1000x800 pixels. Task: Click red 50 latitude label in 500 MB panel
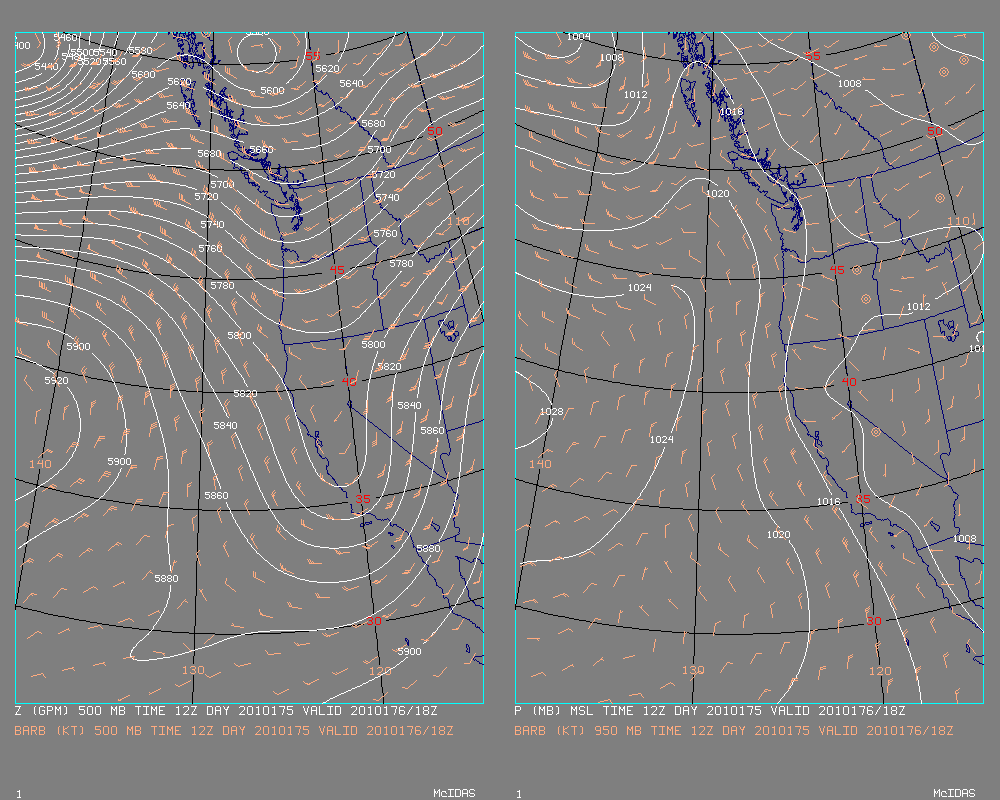[x=434, y=131]
